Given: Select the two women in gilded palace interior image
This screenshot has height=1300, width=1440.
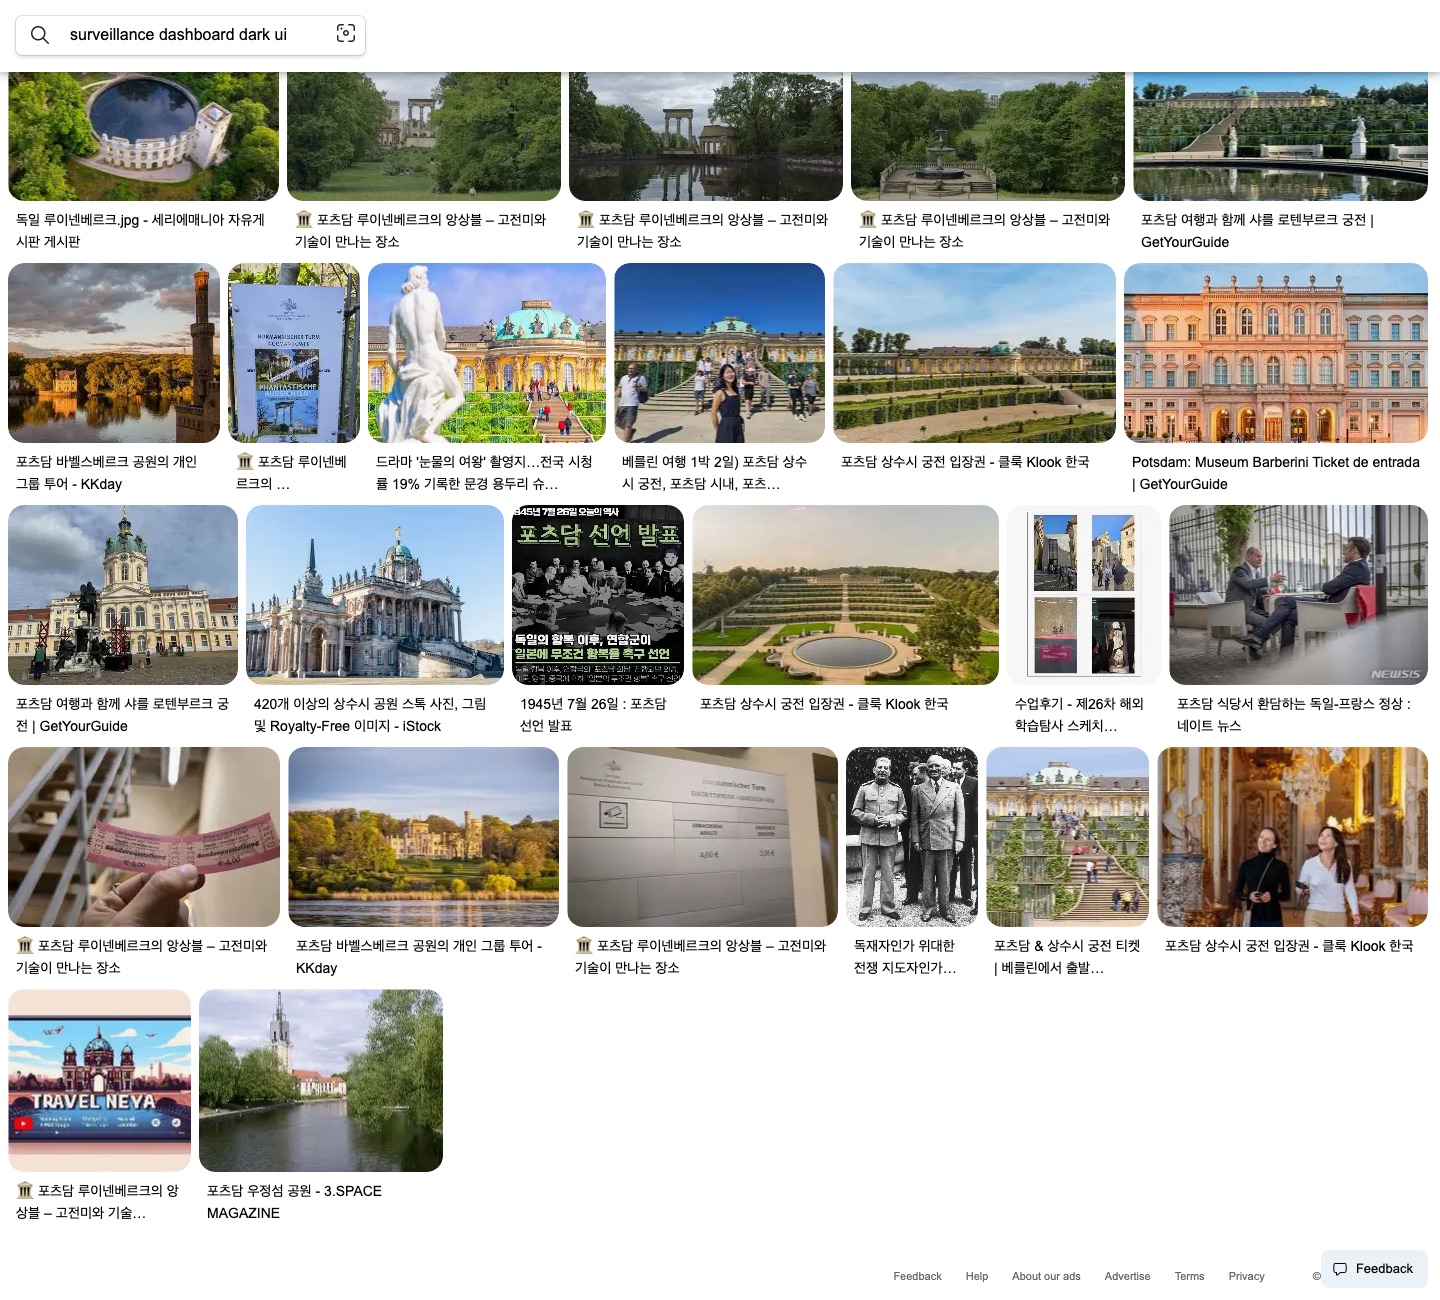Looking at the screenshot, I should click(x=1292, y=837).
